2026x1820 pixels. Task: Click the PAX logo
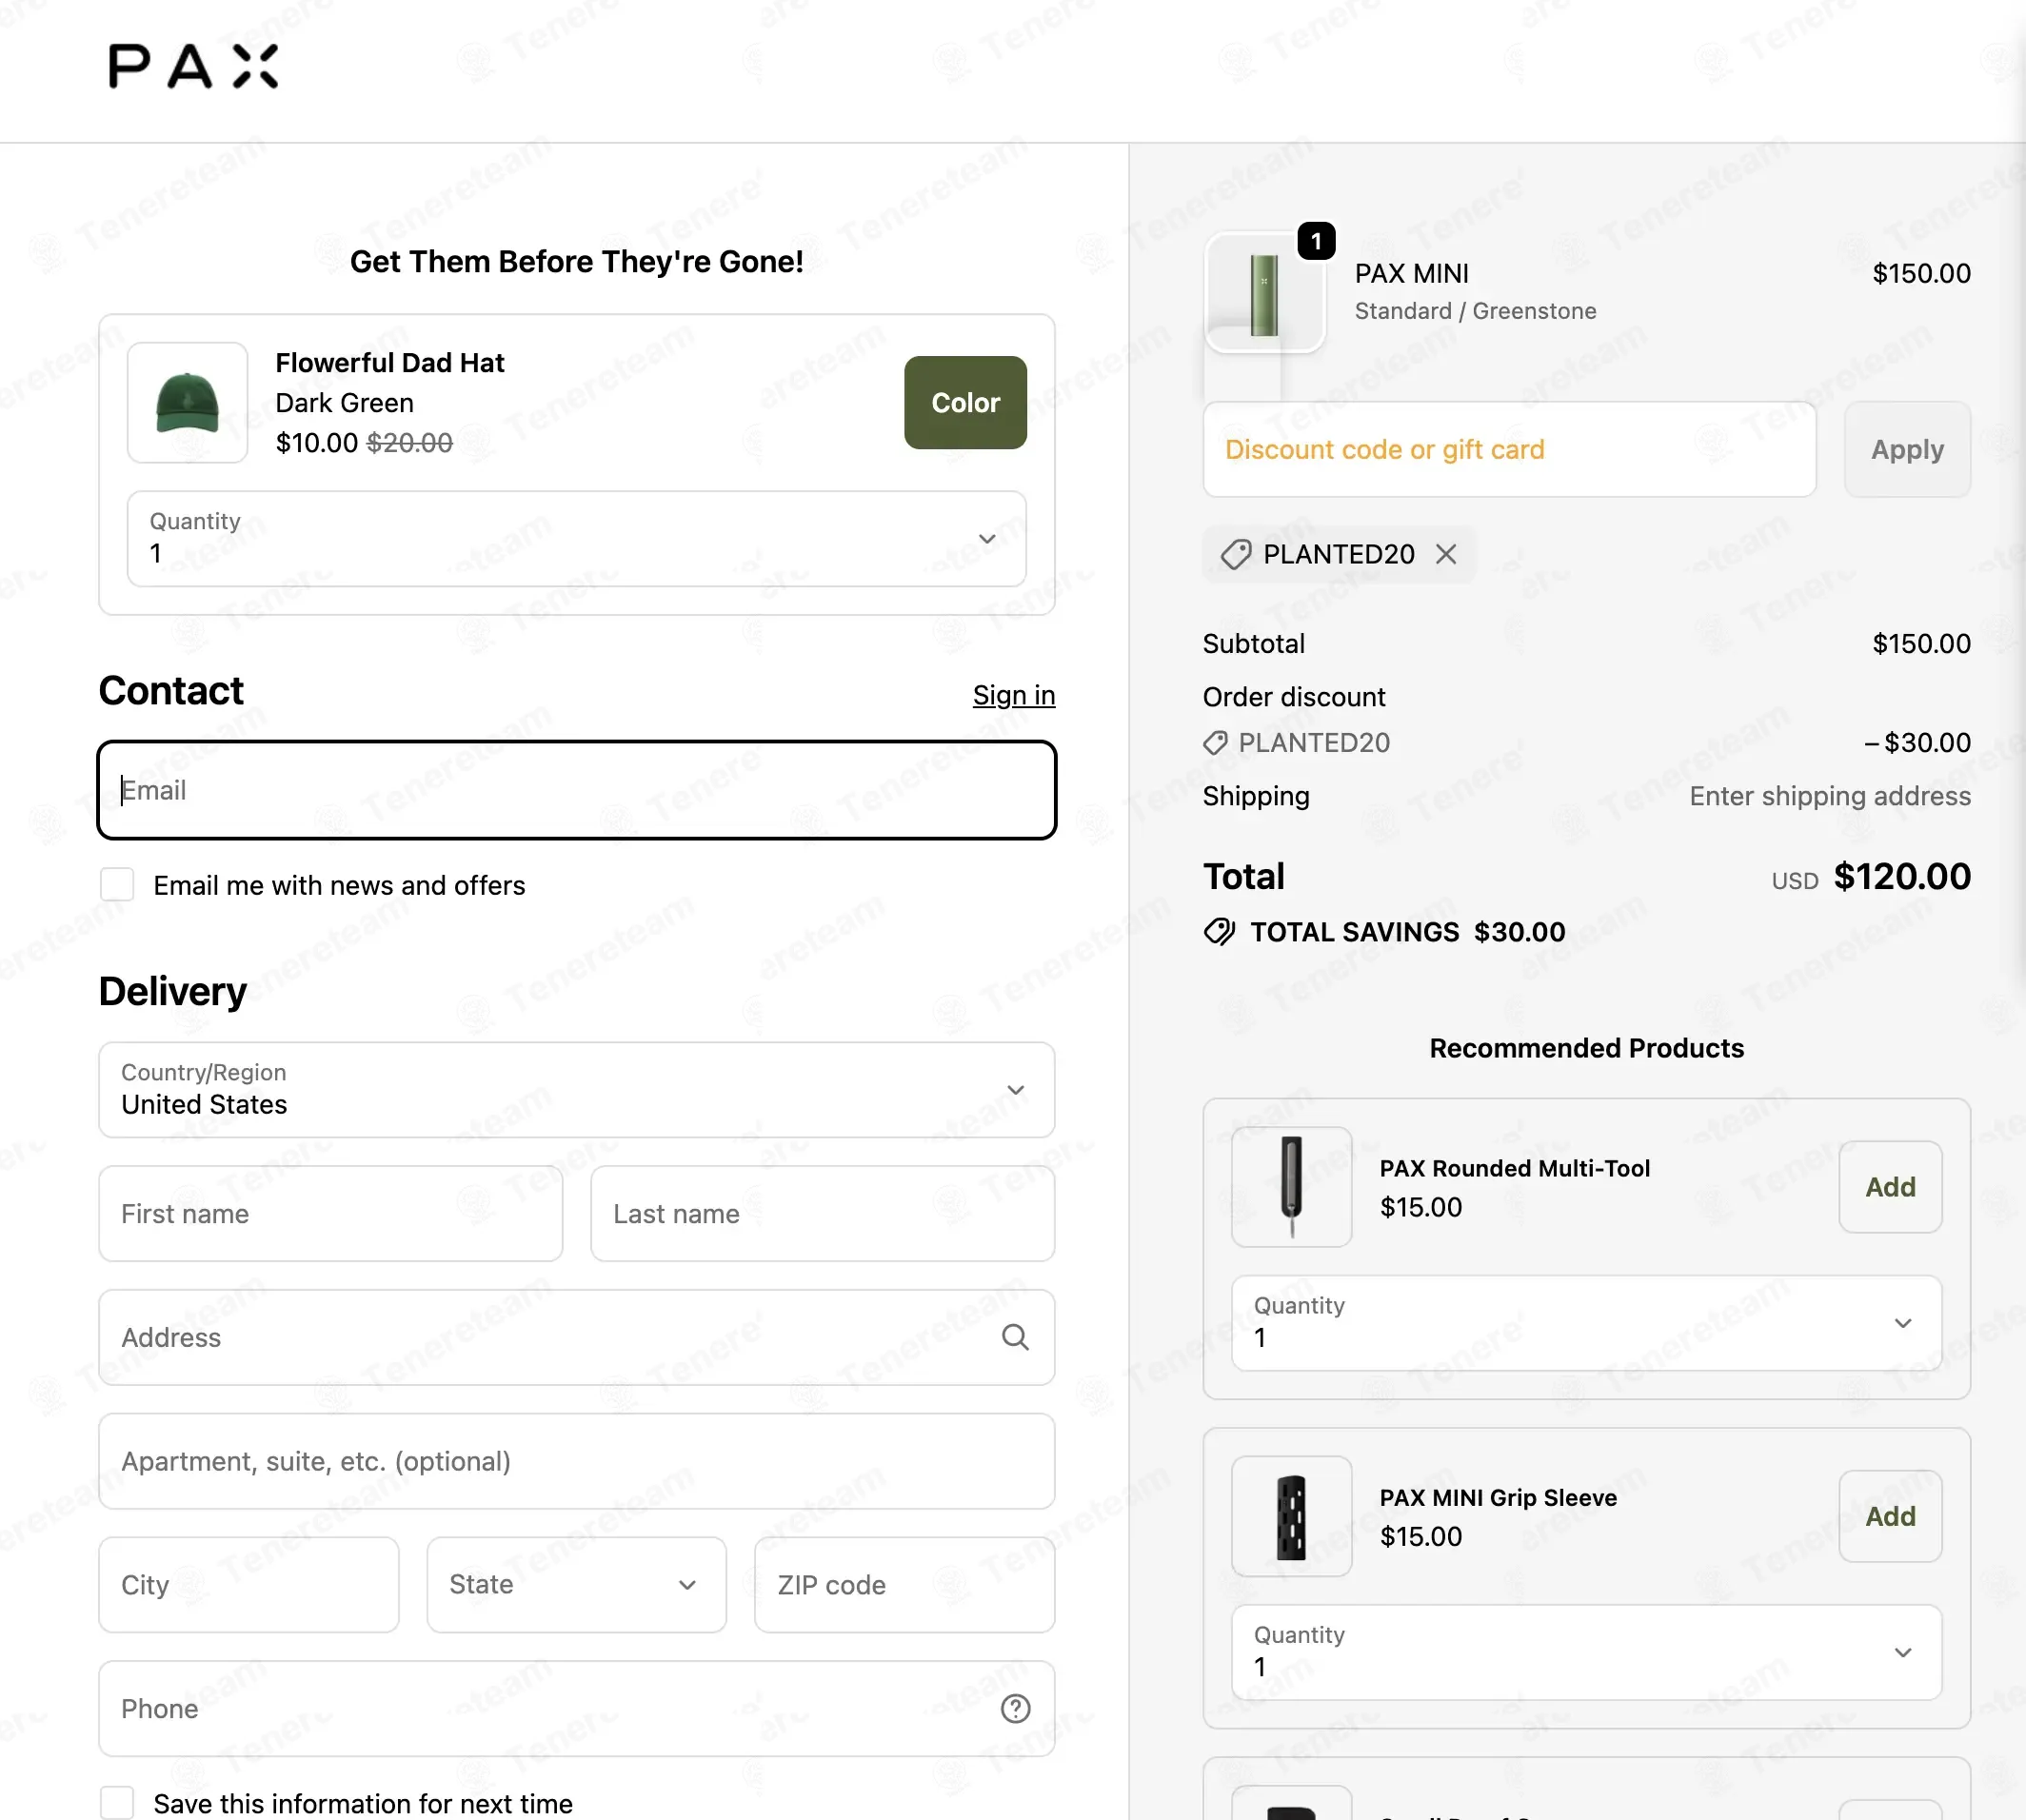193,67
